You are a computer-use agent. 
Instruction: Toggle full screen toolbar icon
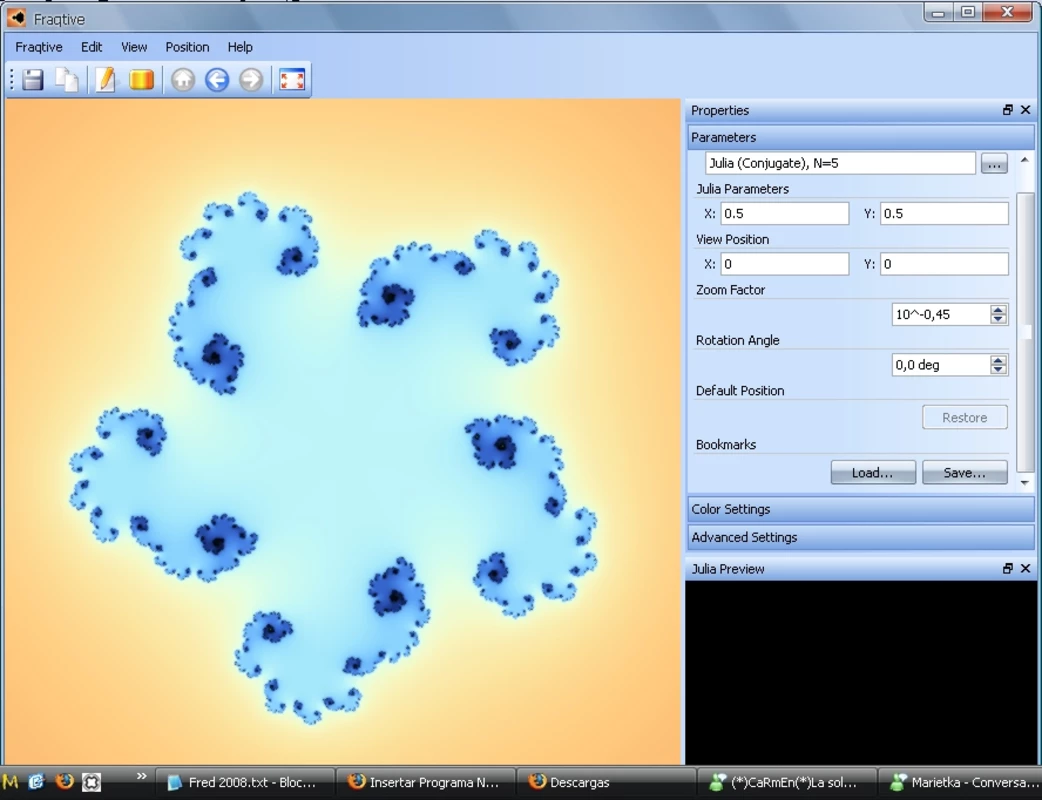coord(292,80)
